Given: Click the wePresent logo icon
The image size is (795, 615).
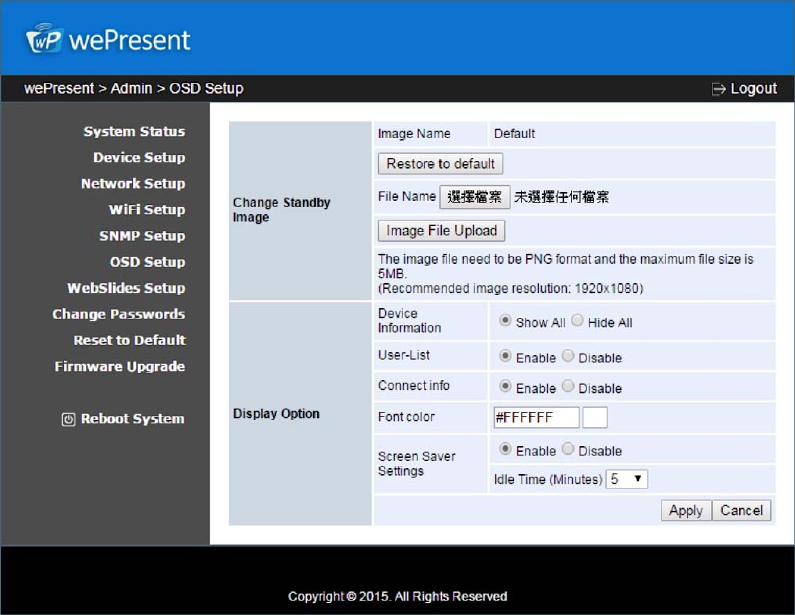Looking at the screenshot, I should pos(44,39).
